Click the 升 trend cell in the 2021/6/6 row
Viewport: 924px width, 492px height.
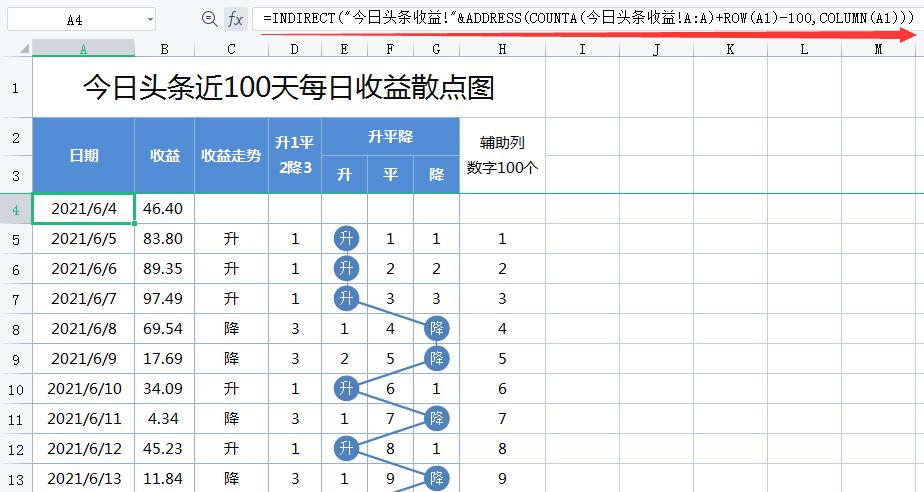(231, 269)
